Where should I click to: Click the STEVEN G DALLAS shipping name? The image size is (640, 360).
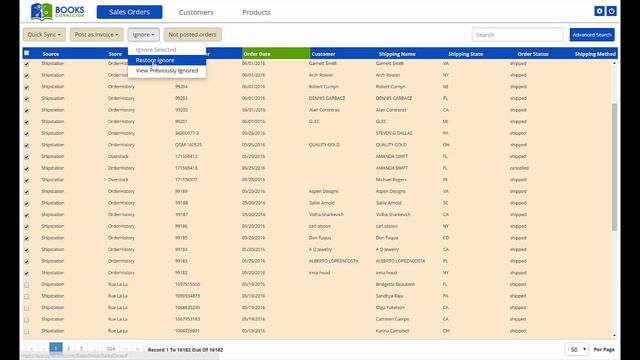click(x=394, y=133)
